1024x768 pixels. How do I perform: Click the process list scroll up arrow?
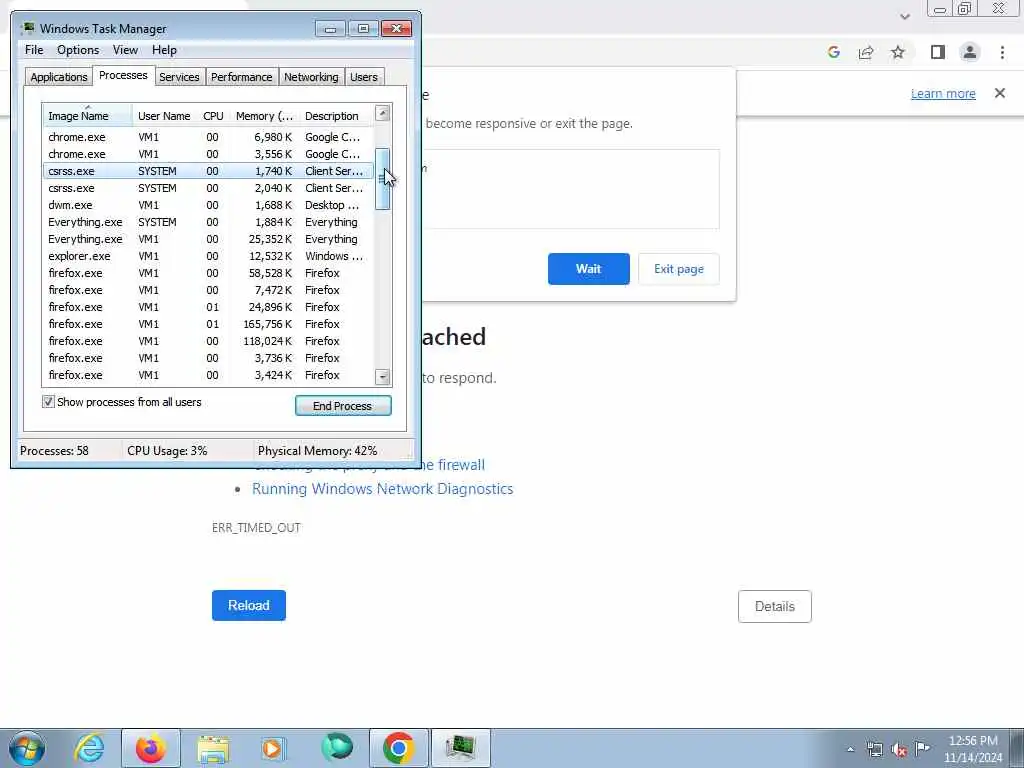[x=383, y=114]
